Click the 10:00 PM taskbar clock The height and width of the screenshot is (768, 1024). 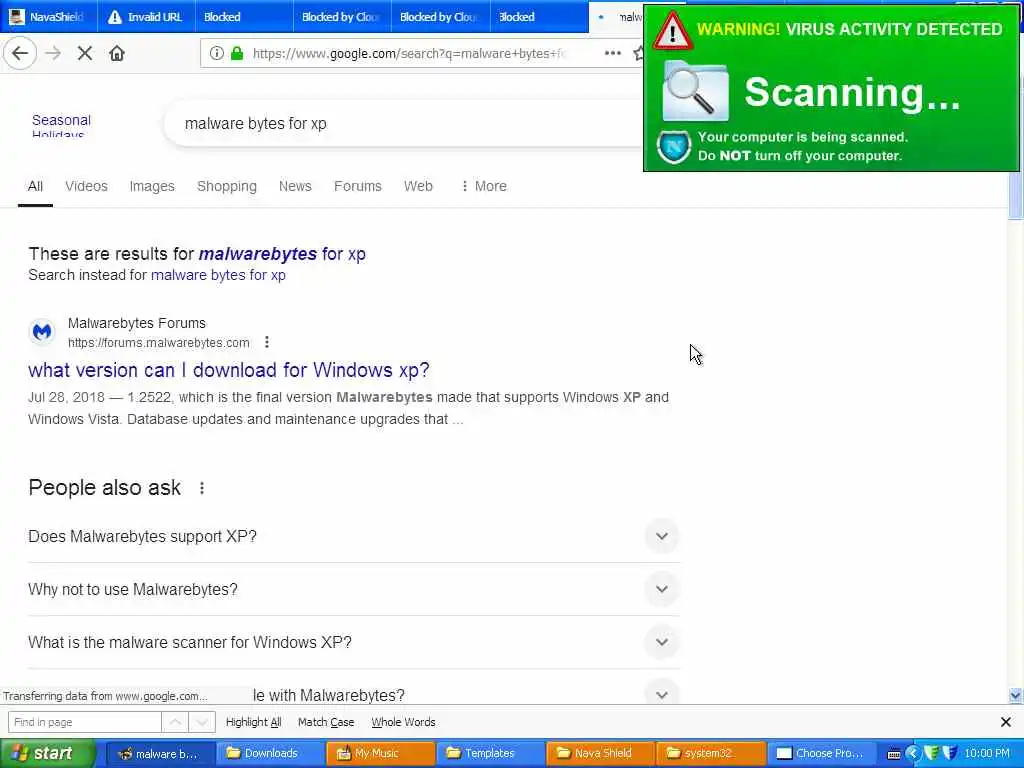click(x=987, y=754)
